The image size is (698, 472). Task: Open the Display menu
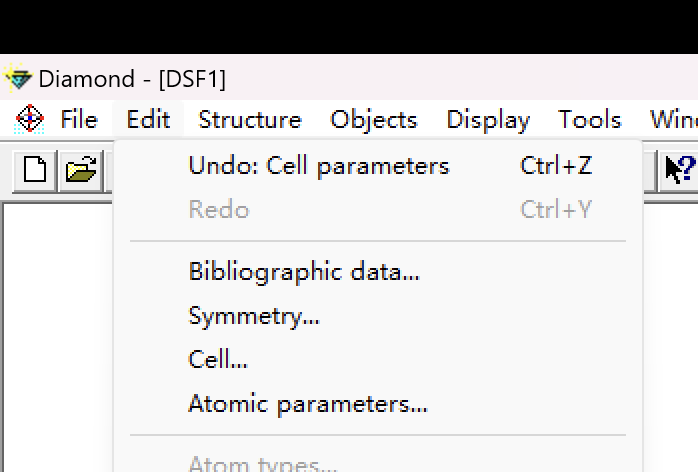click(487, 119)
